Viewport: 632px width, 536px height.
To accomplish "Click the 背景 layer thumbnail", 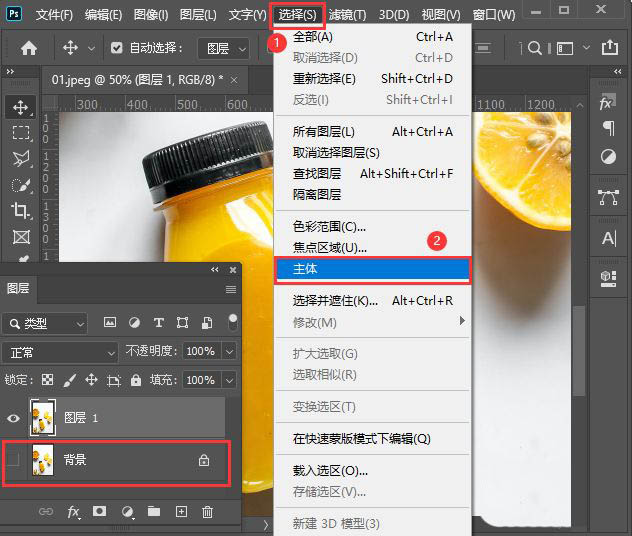I will pos(43,459).
